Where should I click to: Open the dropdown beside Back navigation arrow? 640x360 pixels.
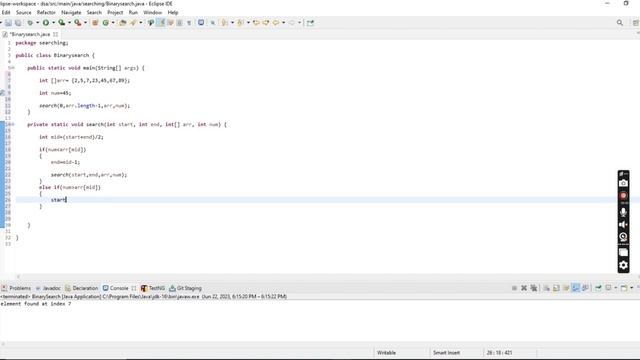click(283, 23)
